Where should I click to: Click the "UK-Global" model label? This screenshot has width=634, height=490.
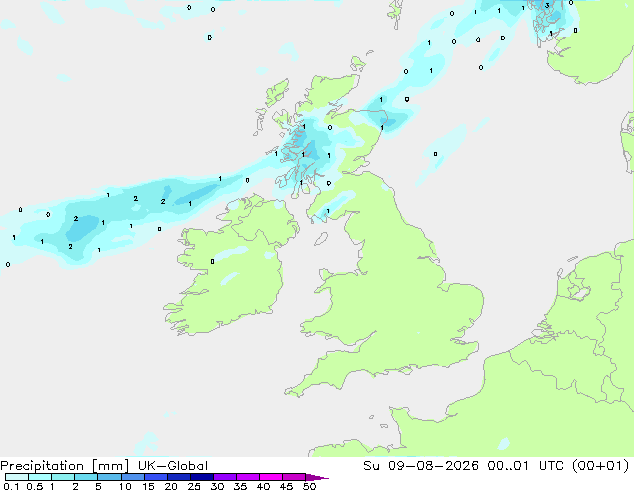173,466
